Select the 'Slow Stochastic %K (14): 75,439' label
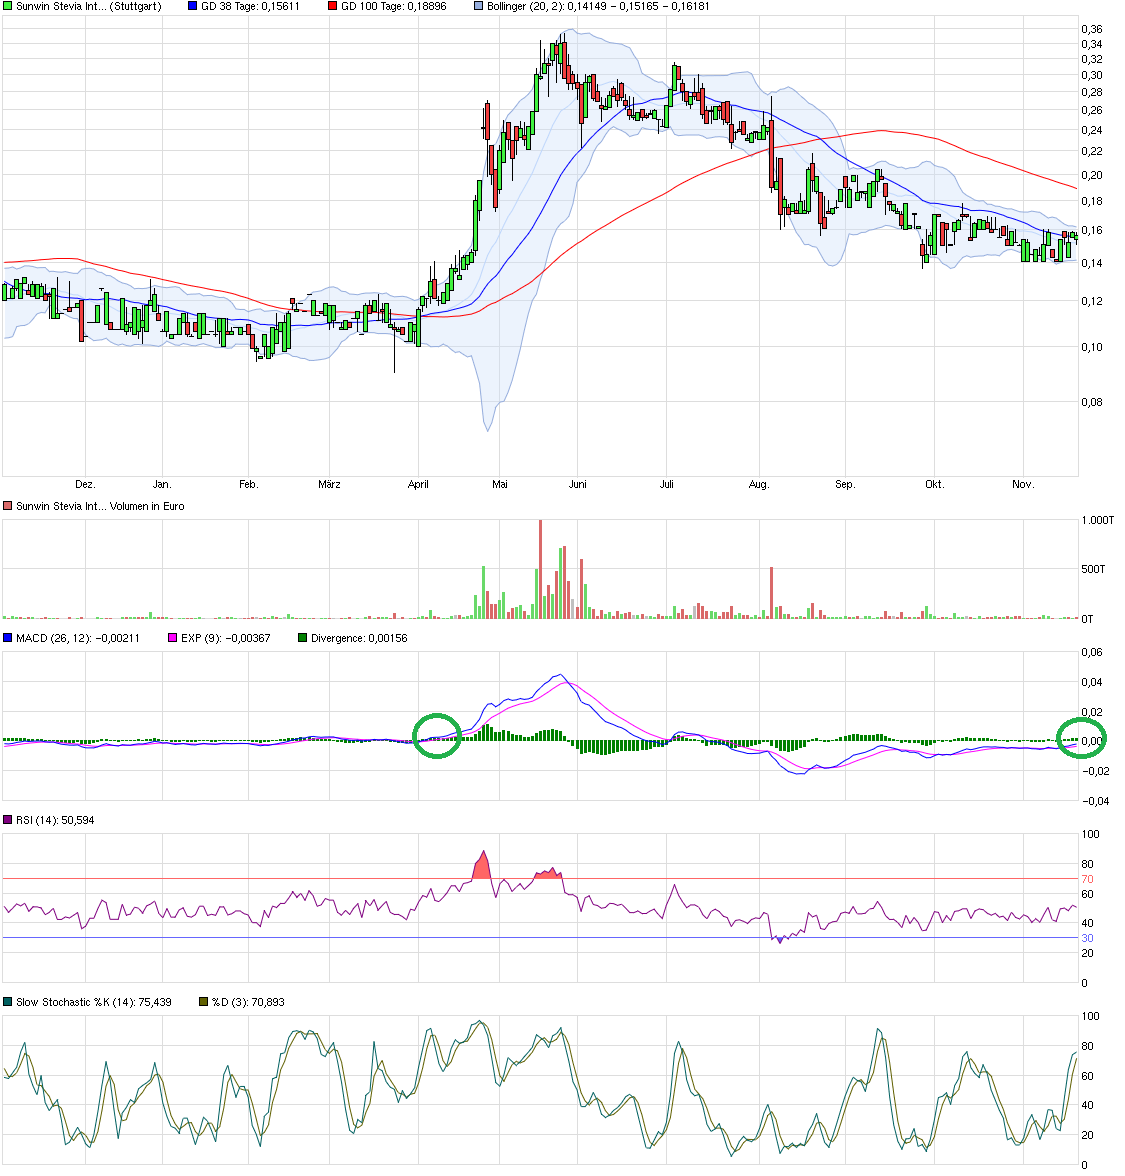 [x=94, y=1003]
